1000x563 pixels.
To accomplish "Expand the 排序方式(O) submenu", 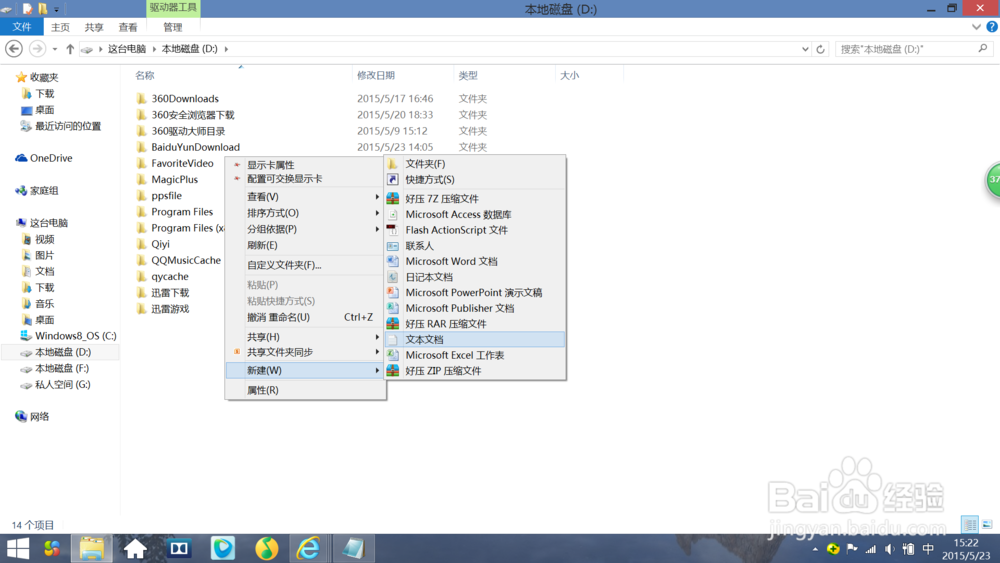I will coord(305,213).
